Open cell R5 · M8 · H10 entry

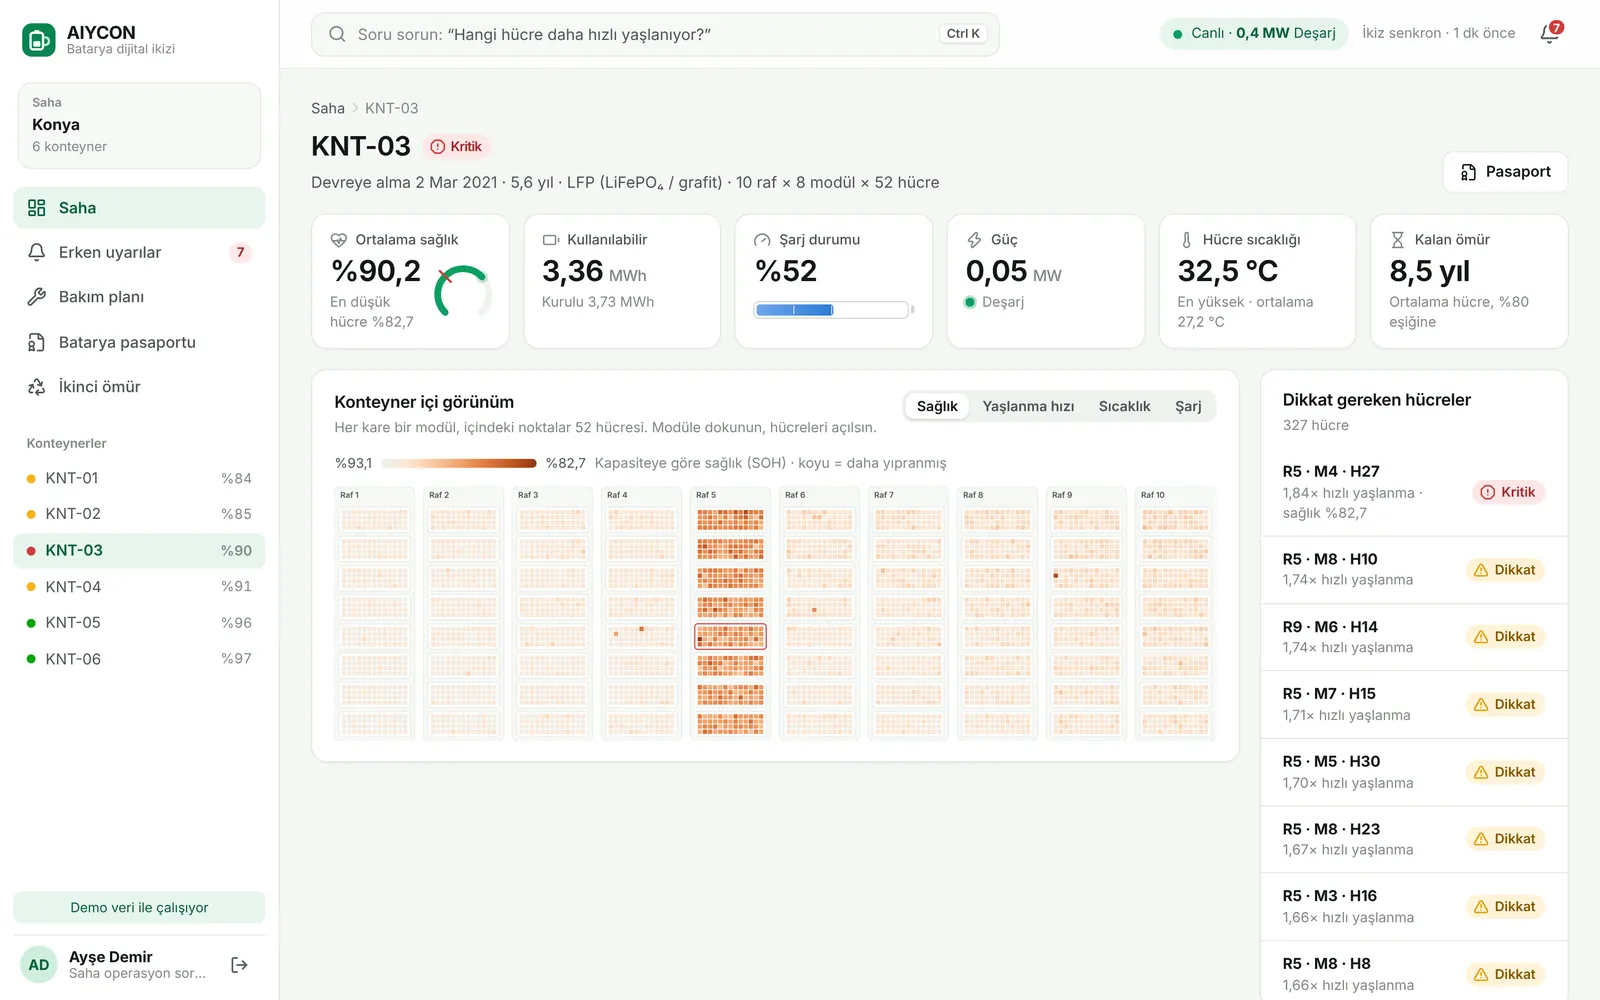pos(1414,570)
